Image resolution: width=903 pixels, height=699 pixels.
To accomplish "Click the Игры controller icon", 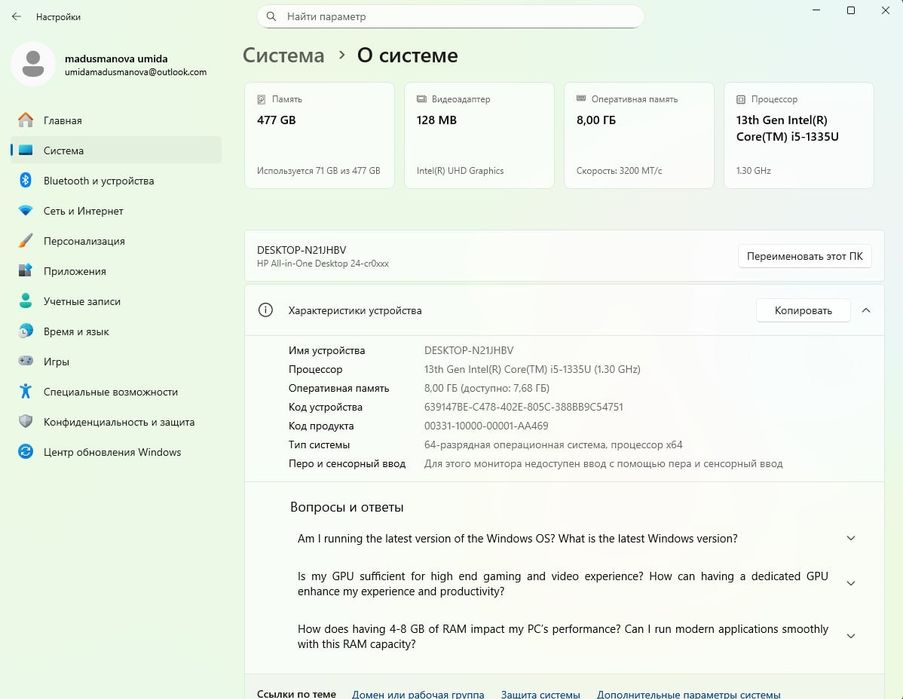I will click(x=26, y=362).
